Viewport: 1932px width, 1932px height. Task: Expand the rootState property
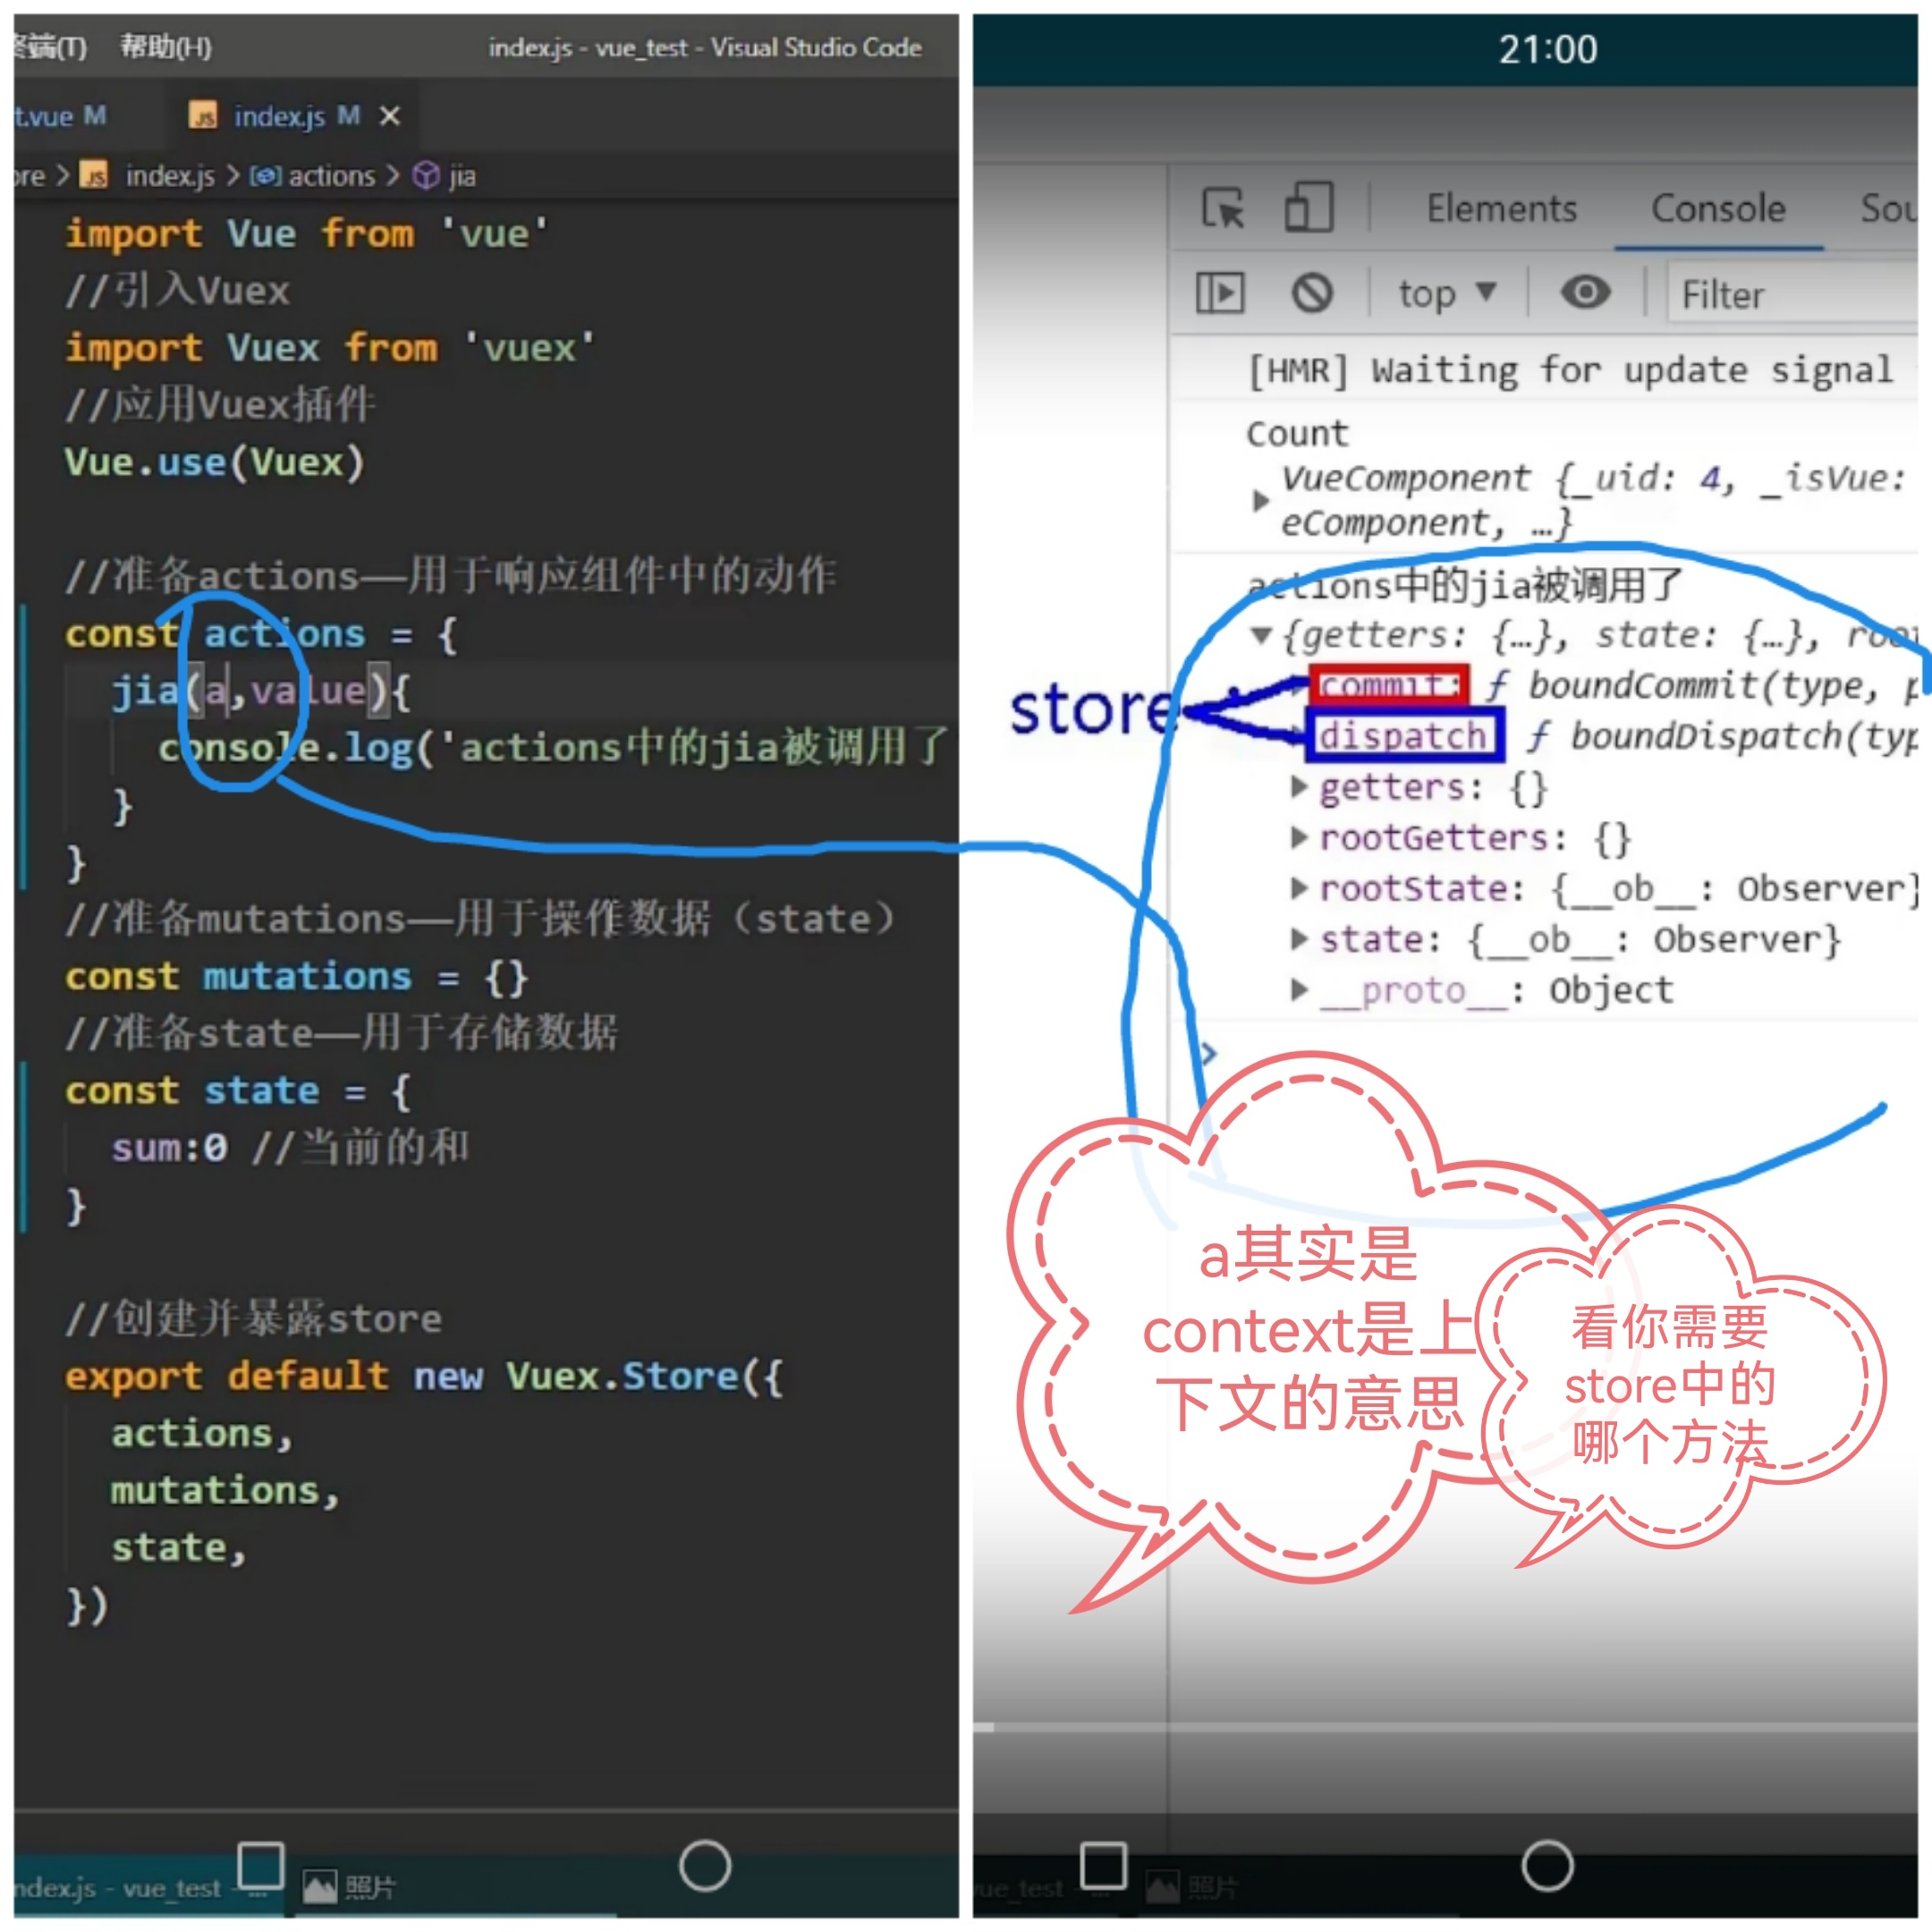point(1298,888)
